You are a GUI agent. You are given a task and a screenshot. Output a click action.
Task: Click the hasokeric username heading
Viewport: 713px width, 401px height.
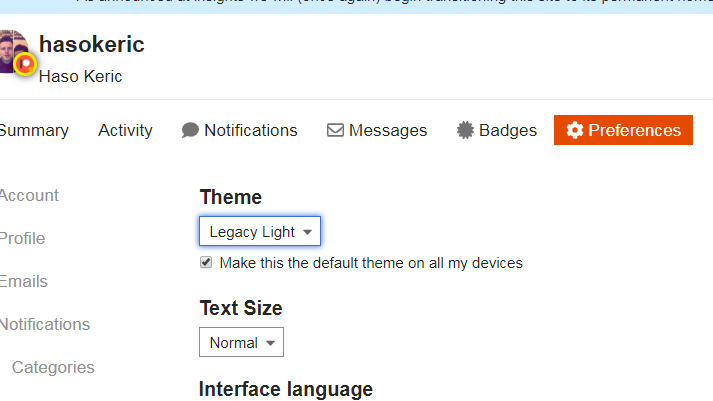92,45
